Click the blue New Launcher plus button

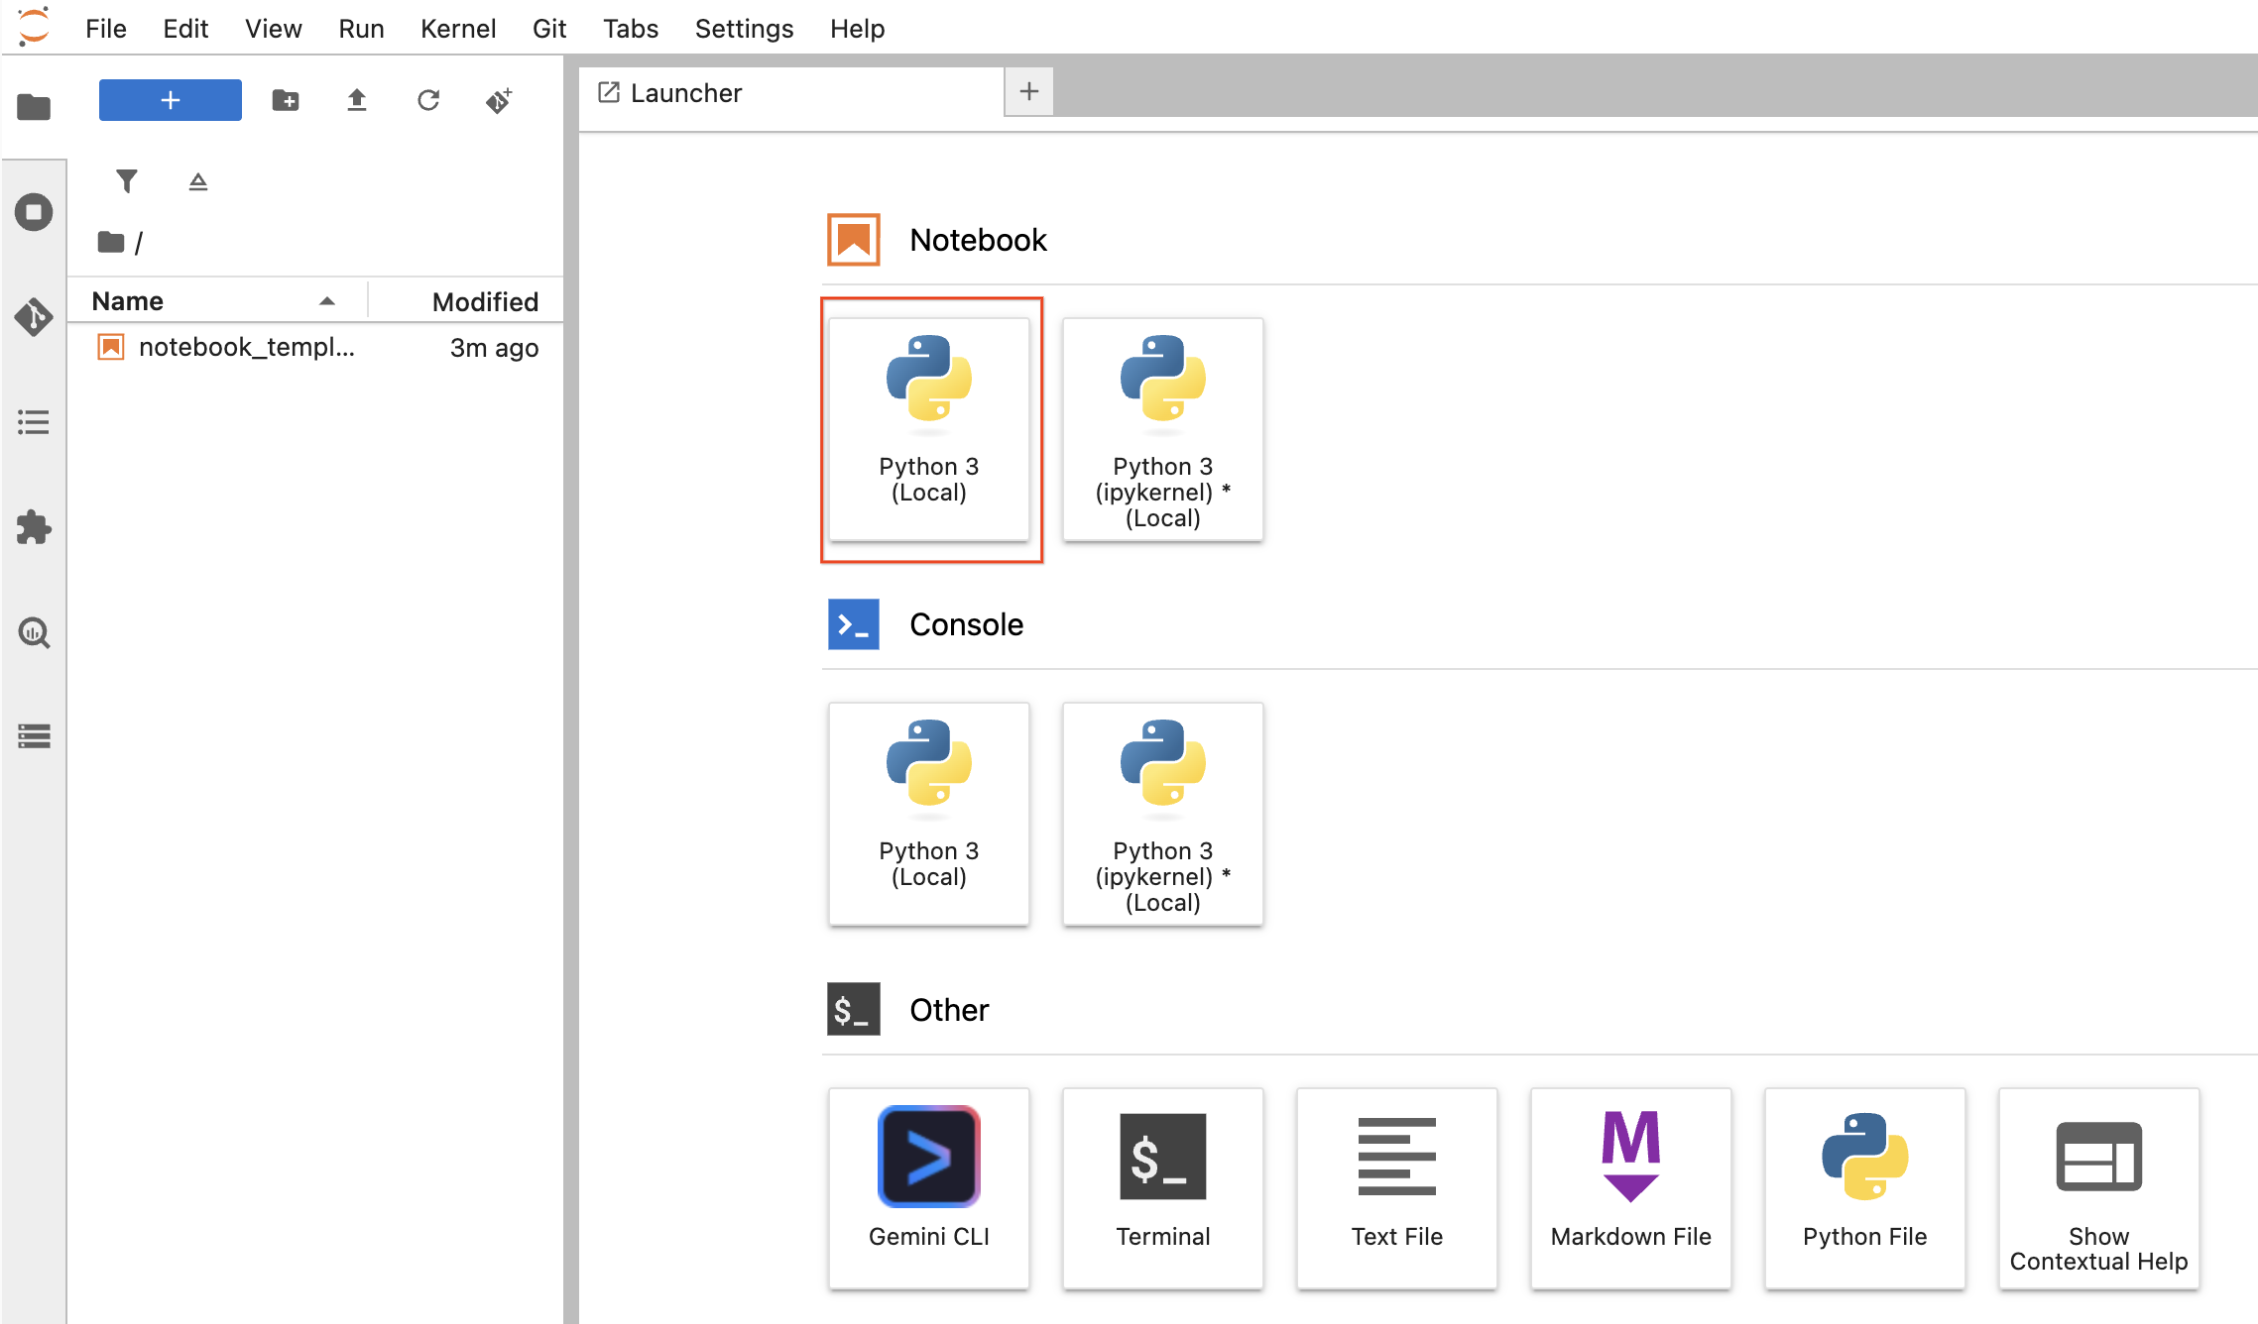170,100
